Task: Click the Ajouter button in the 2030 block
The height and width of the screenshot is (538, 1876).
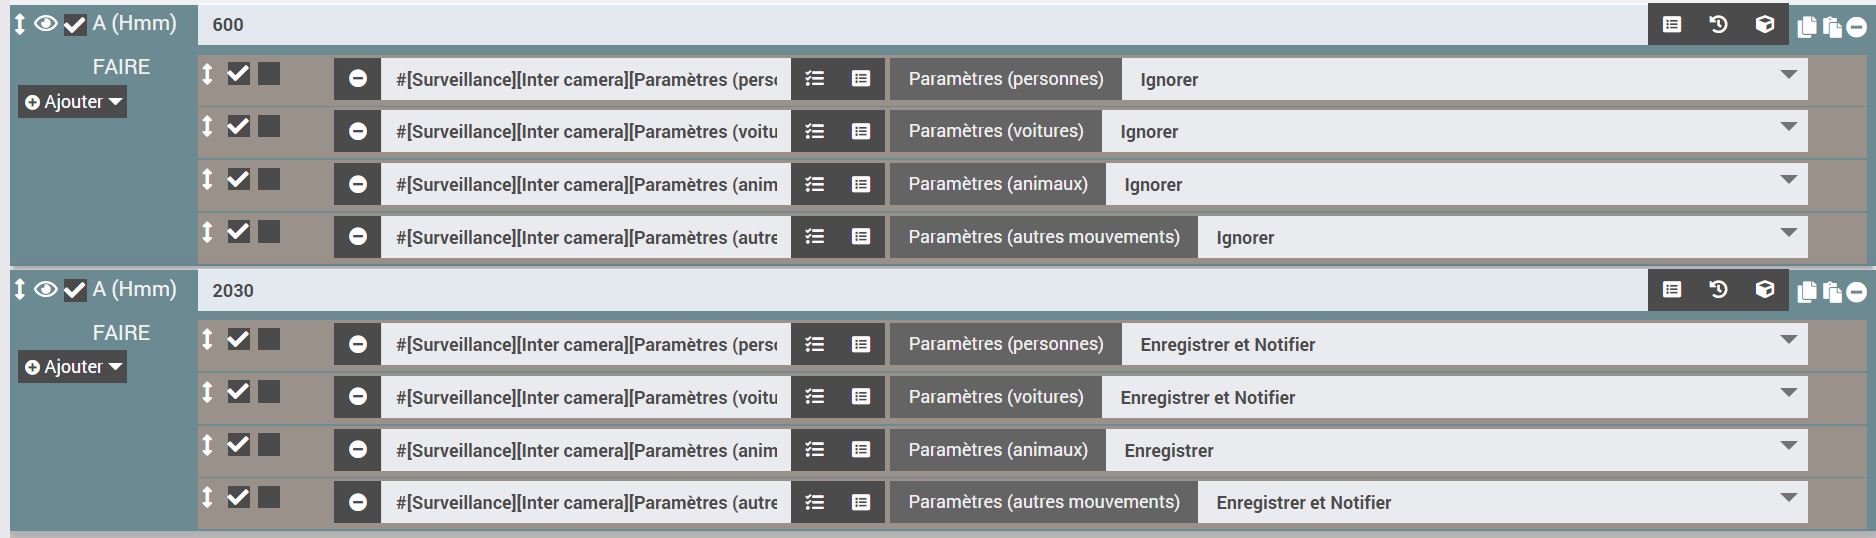Action: [73, 367]
